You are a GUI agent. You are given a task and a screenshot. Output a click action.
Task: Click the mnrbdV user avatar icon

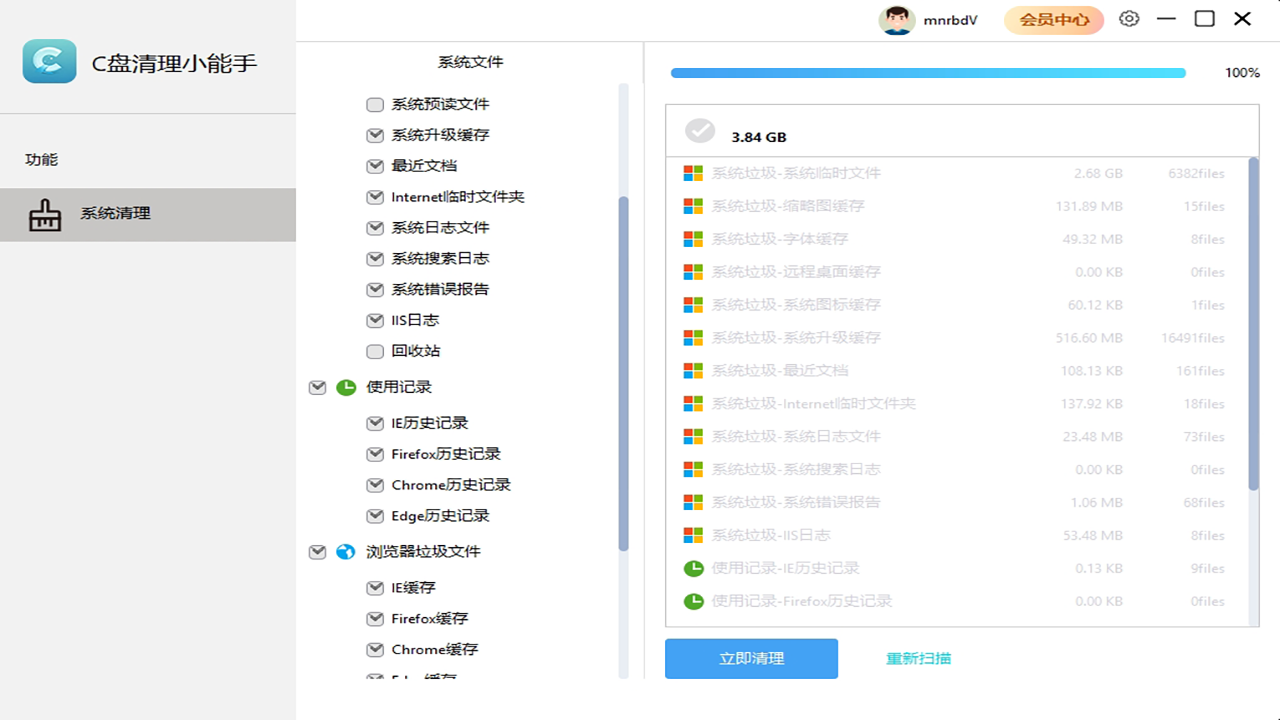[x=897, y=19]
